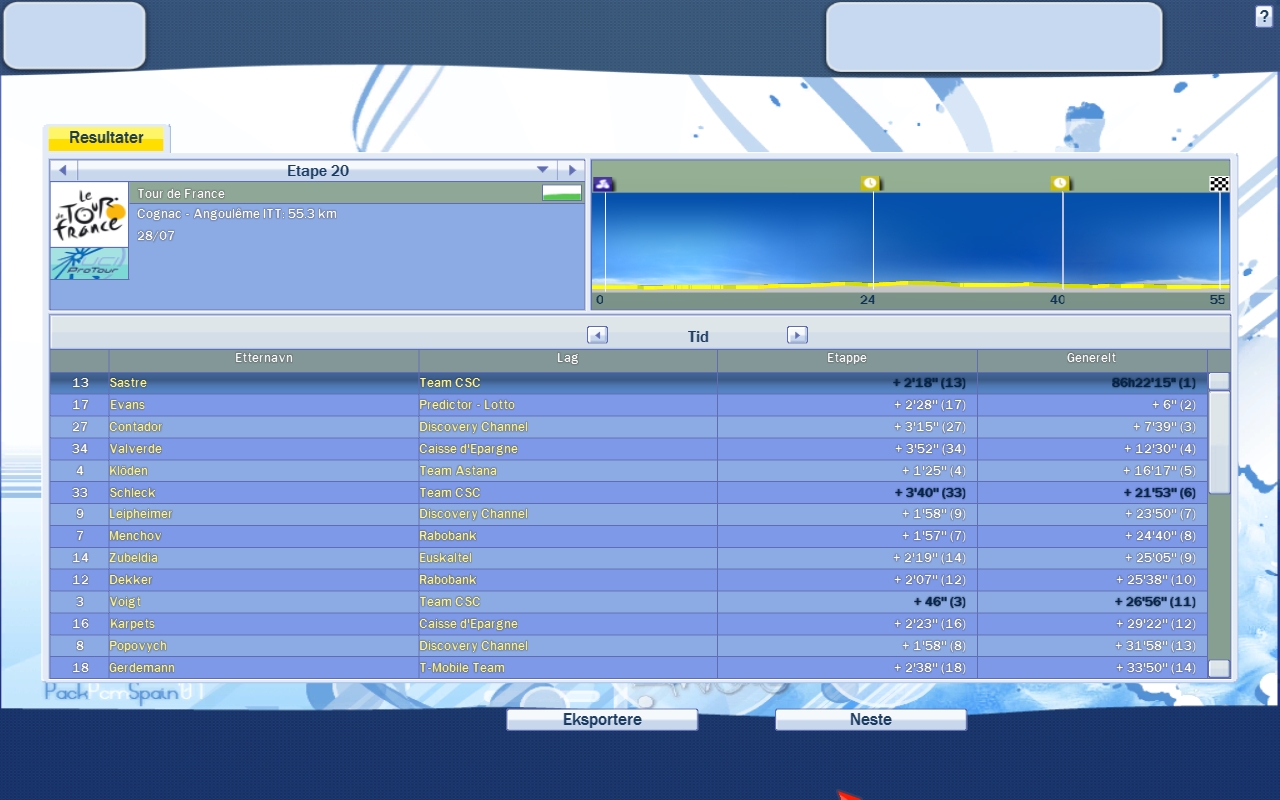Click the first intermediate time check icon

click(x=870, y=184)
